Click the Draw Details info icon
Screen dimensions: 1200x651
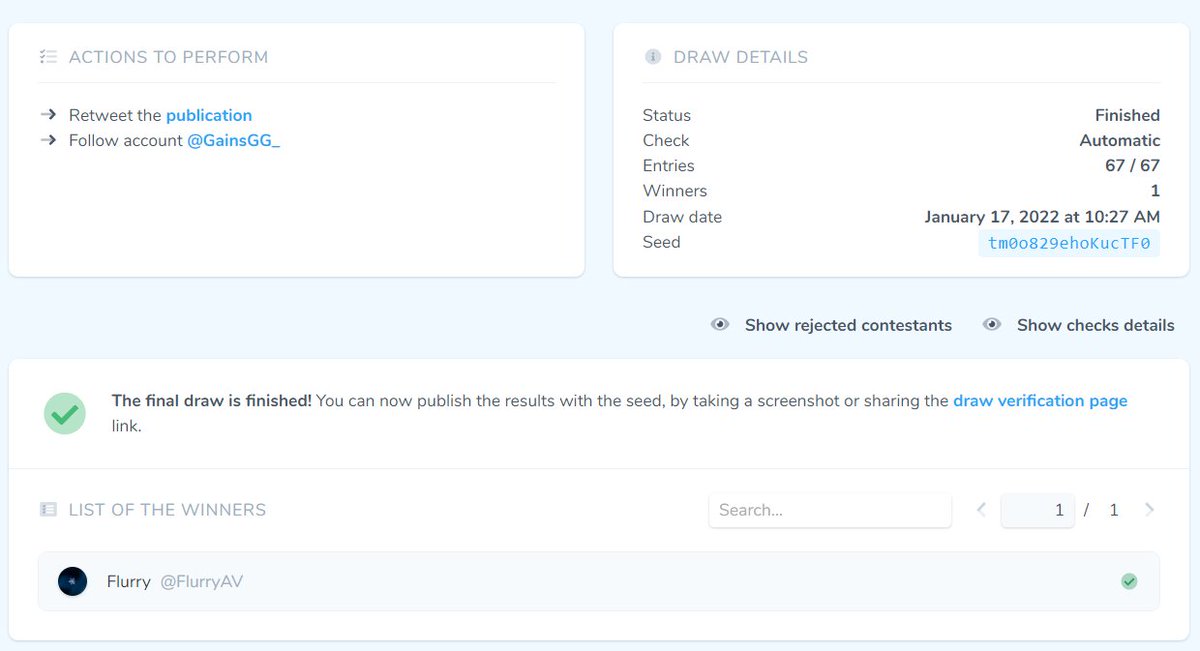pyautogui.click(x=653, y=57)
